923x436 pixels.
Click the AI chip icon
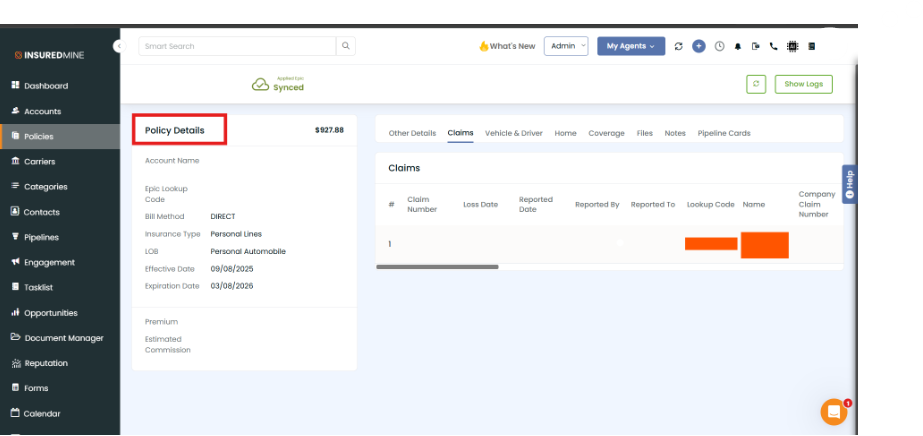coord(792,46)
